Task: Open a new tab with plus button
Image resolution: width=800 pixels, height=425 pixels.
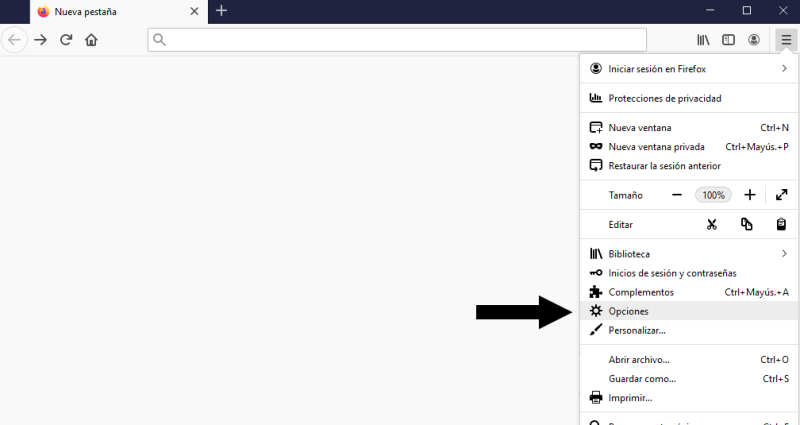Action: click(221, 11)
